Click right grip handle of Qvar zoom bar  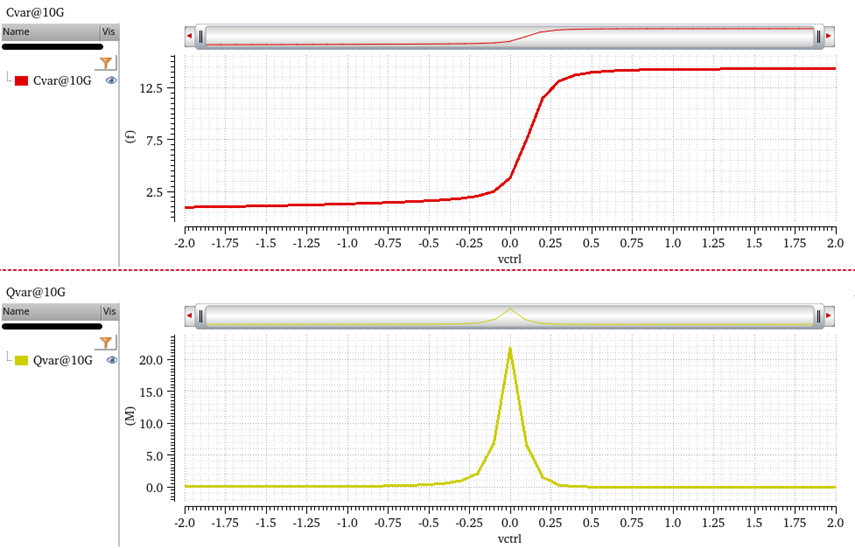coord(817,317)
